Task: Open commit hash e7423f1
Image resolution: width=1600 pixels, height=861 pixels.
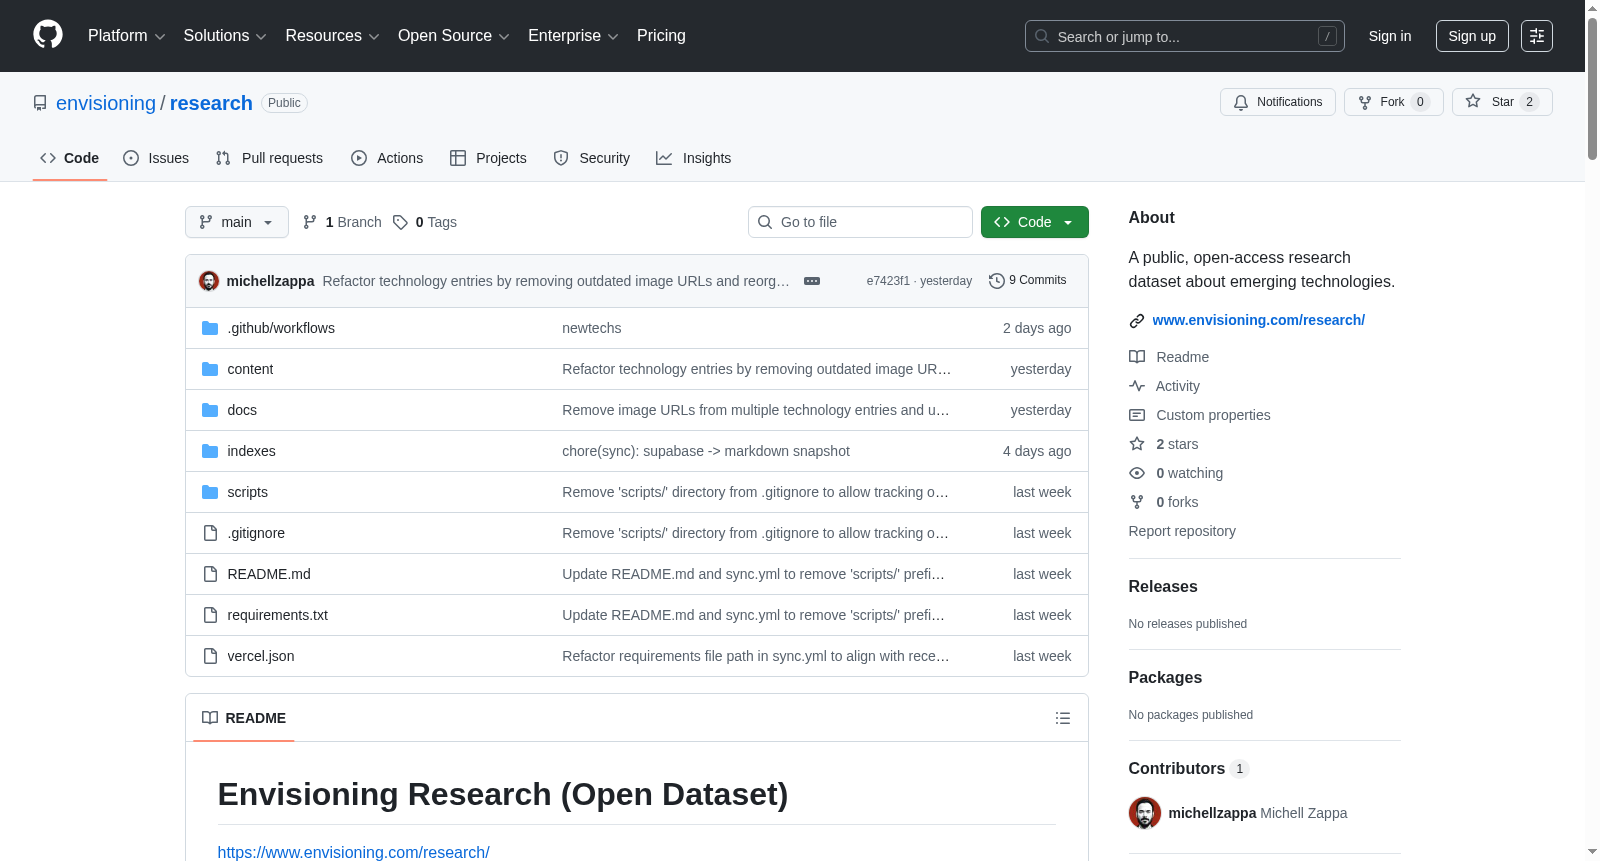Action: coord(888,281)
